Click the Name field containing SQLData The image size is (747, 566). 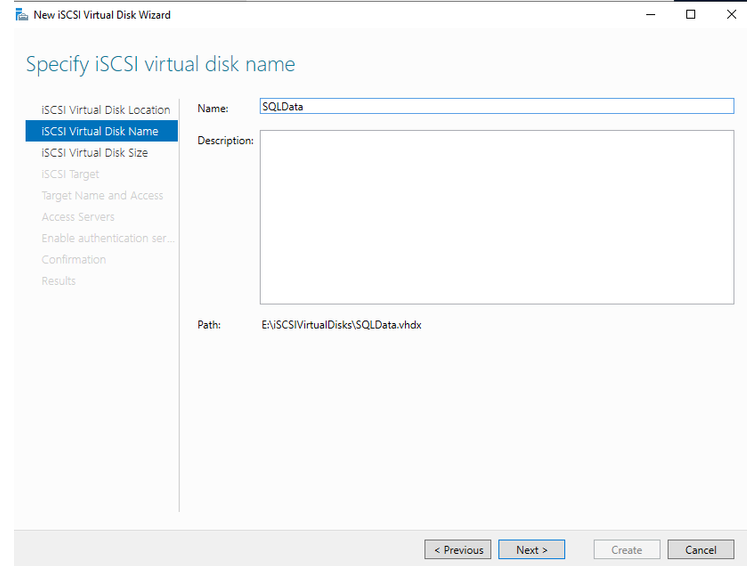[496, 107]
